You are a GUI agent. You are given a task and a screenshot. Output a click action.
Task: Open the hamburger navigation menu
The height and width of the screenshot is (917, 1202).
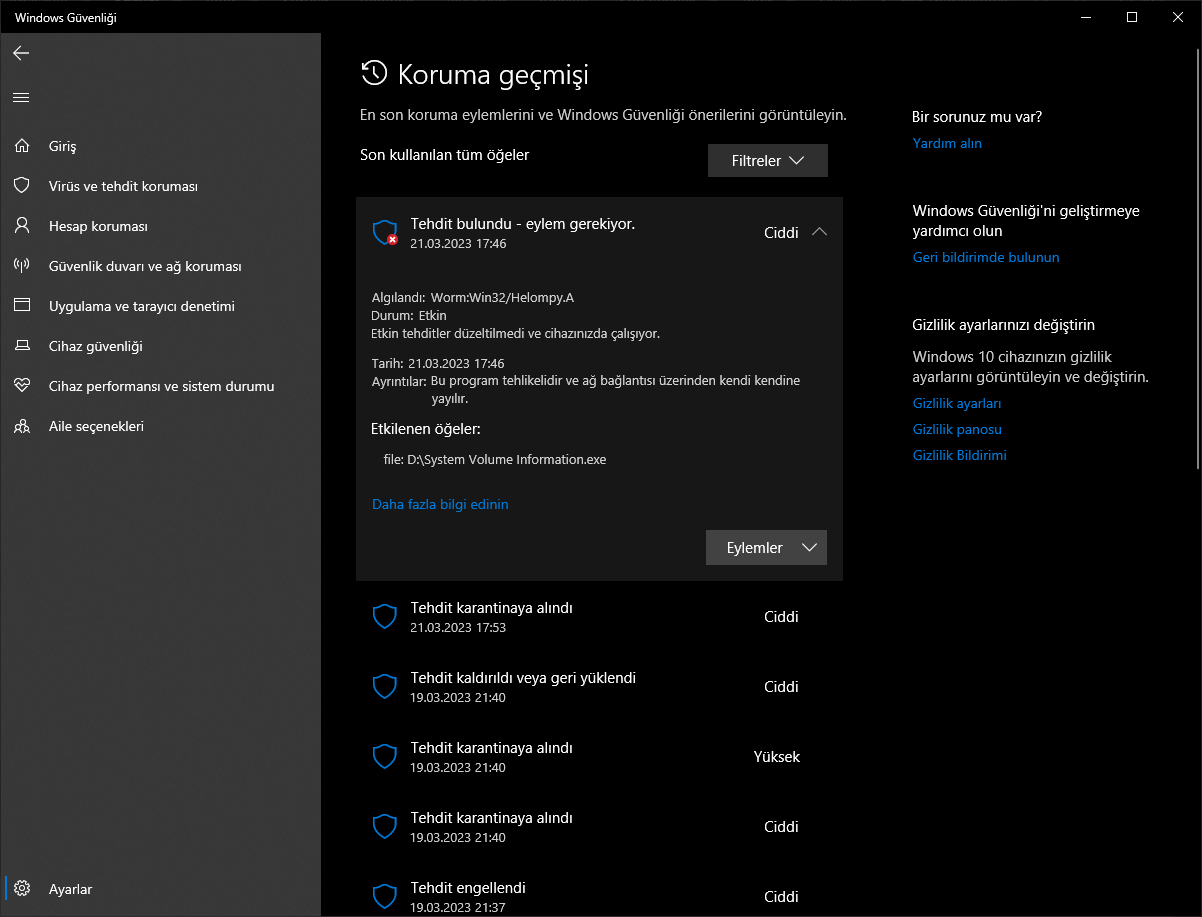pos(21,97)
